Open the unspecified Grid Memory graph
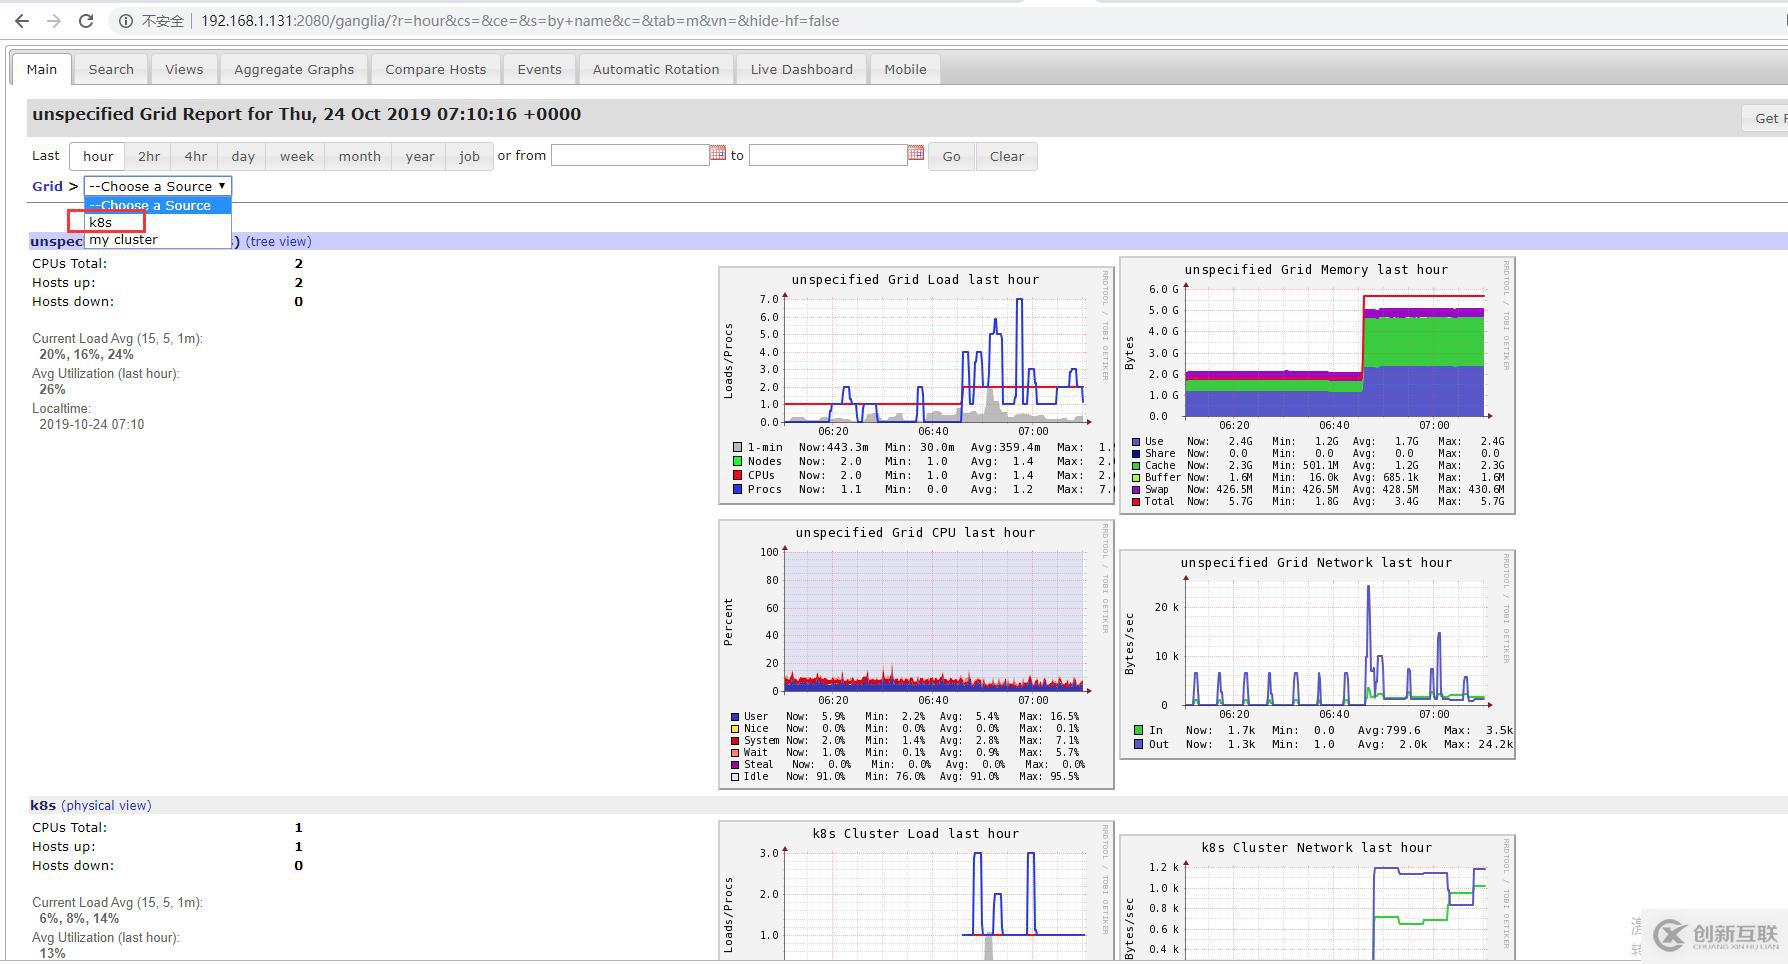 click(1316, 385)
